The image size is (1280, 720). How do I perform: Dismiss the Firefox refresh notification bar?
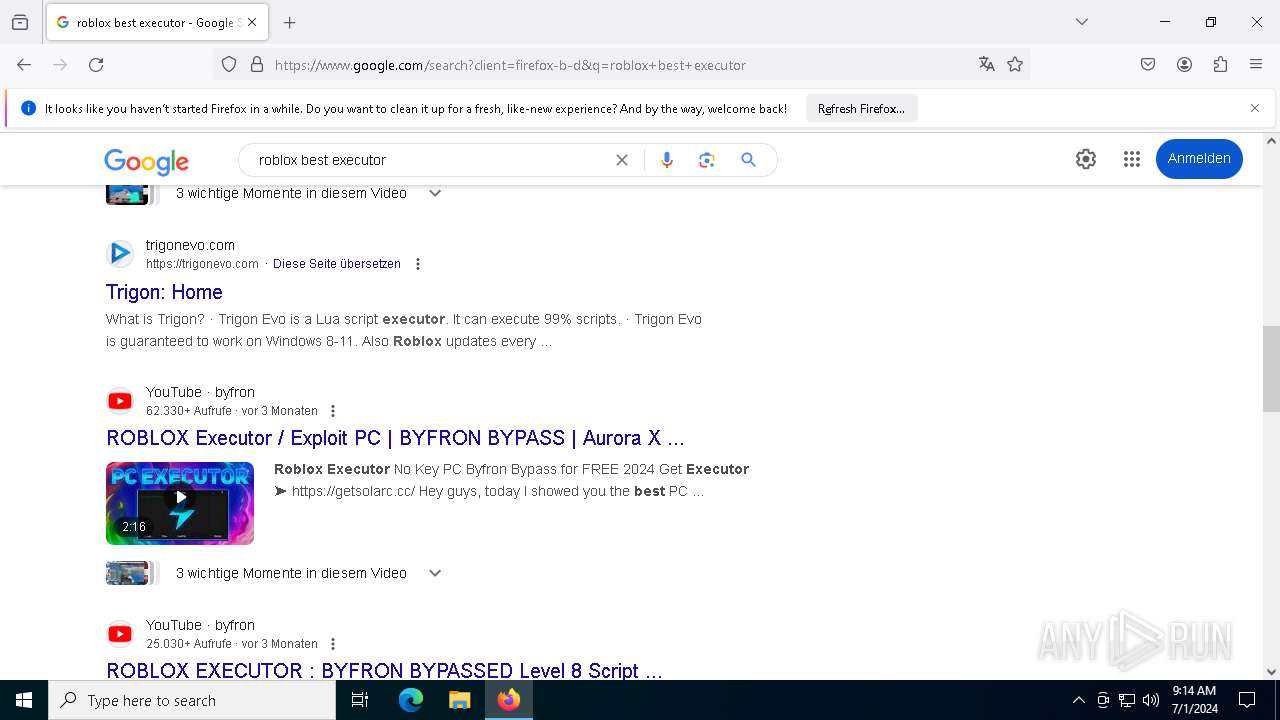click(1255, 108)
